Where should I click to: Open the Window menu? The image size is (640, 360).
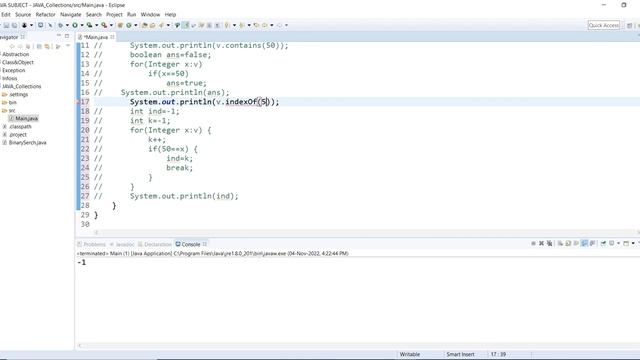click(150, 14)
